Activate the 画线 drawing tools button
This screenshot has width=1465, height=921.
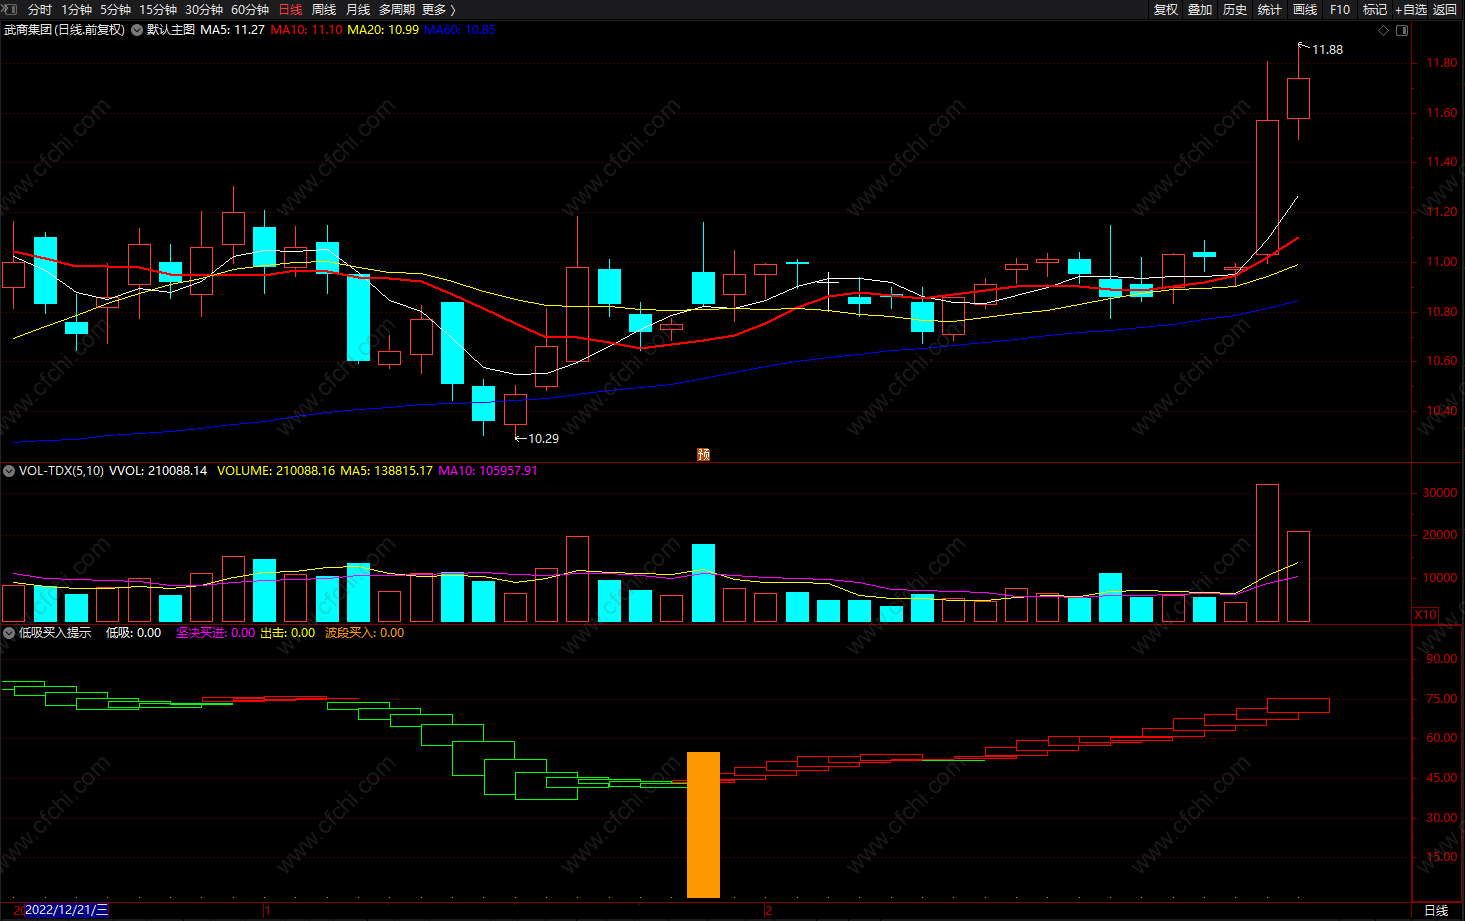tap(1305, 9)
